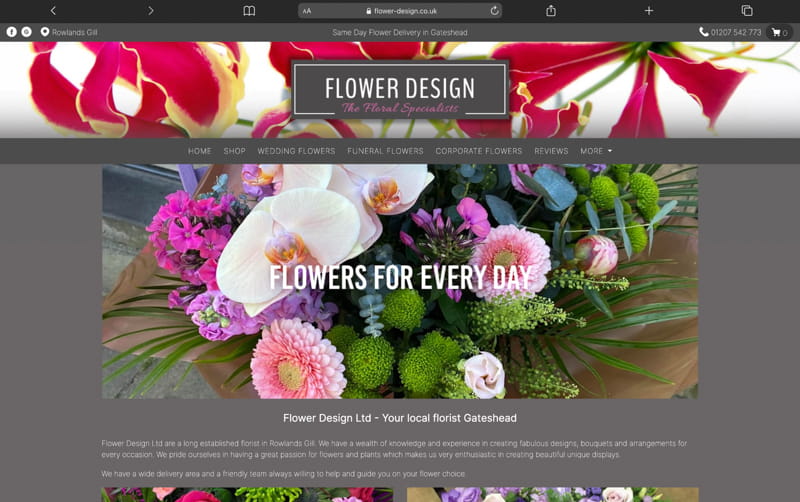Click the Flowers For Every Day hero image

[x=400, y=281]
